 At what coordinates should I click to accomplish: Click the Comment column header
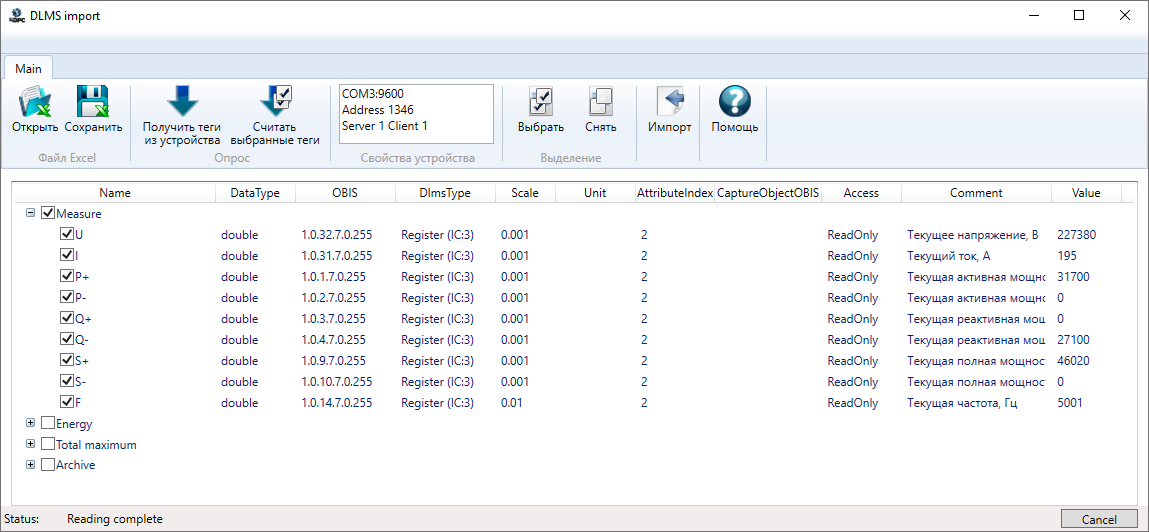pyautogui.click(x=976, y=193)
